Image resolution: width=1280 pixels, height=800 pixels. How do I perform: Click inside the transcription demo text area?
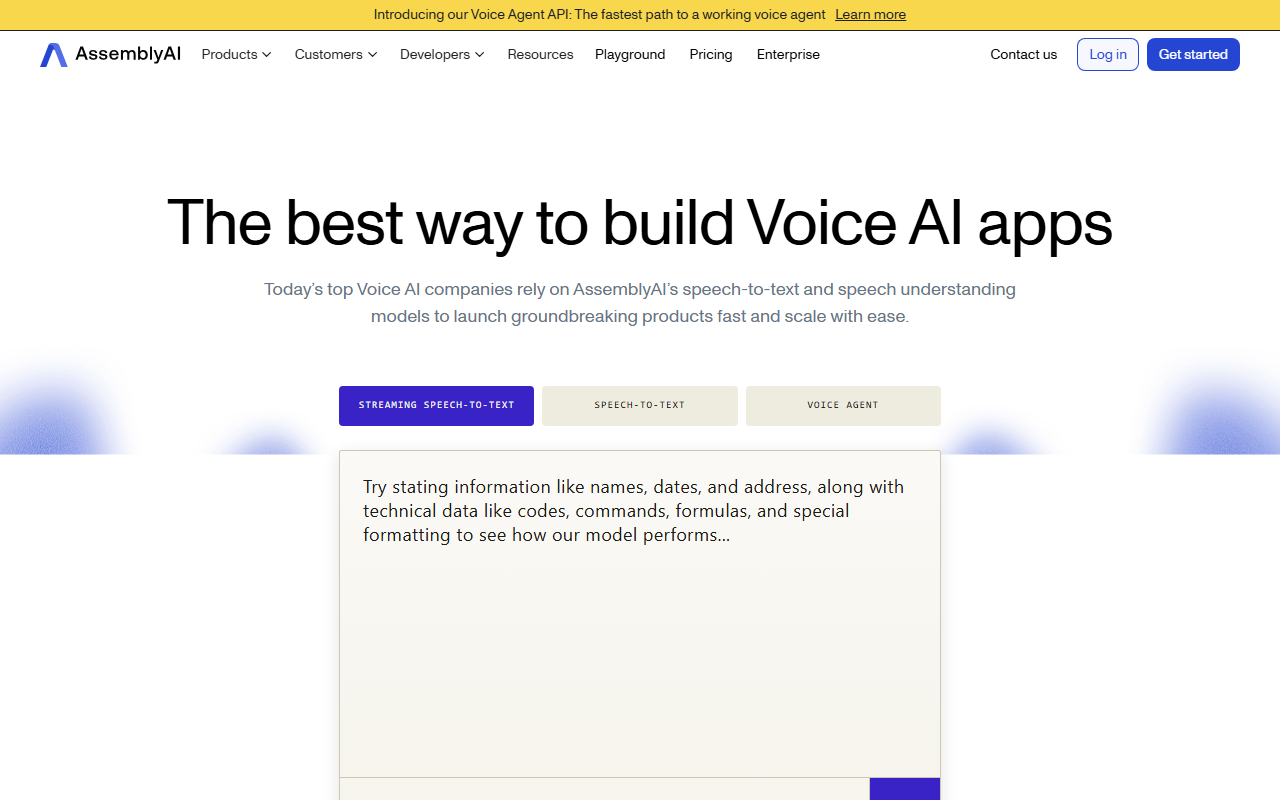640,614
